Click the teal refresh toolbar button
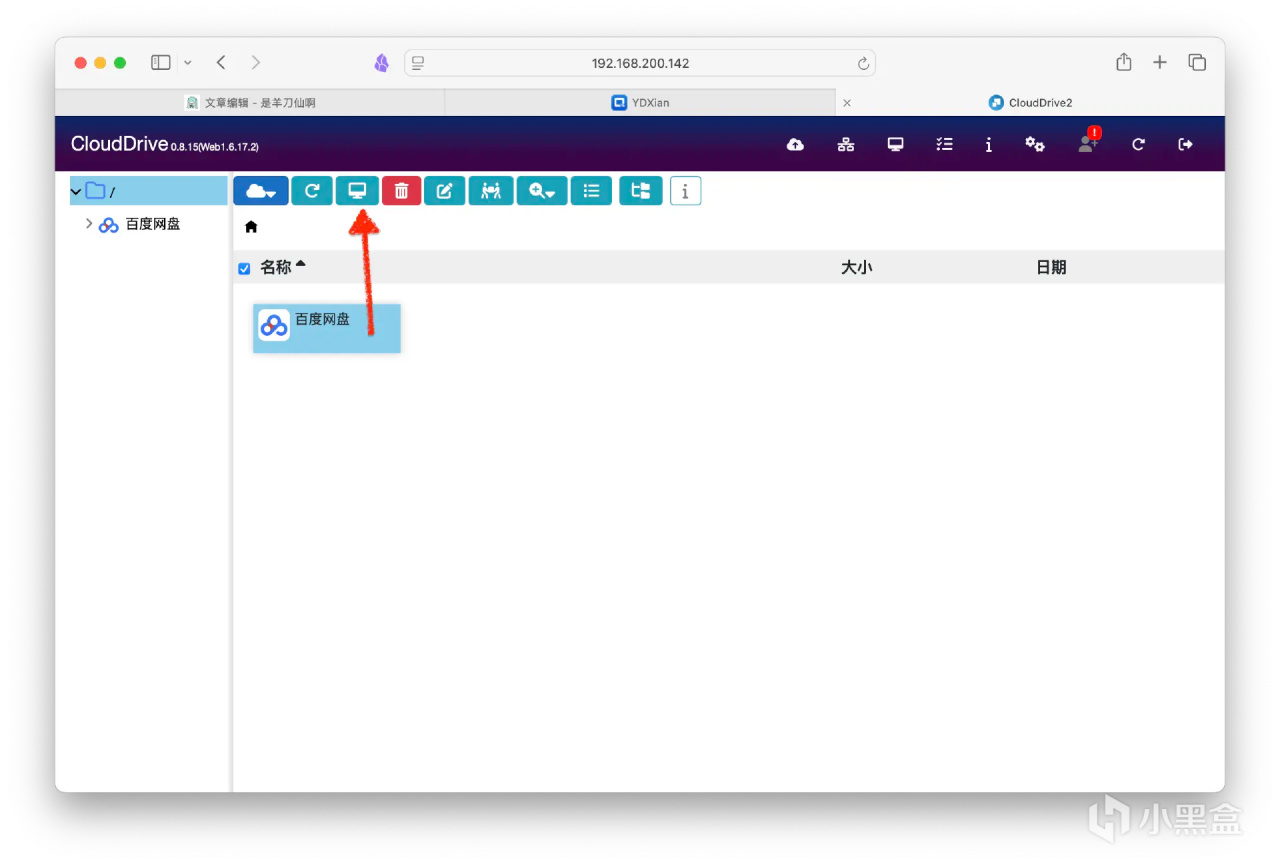Screen dimensions: 1280x865 [312, 191]
